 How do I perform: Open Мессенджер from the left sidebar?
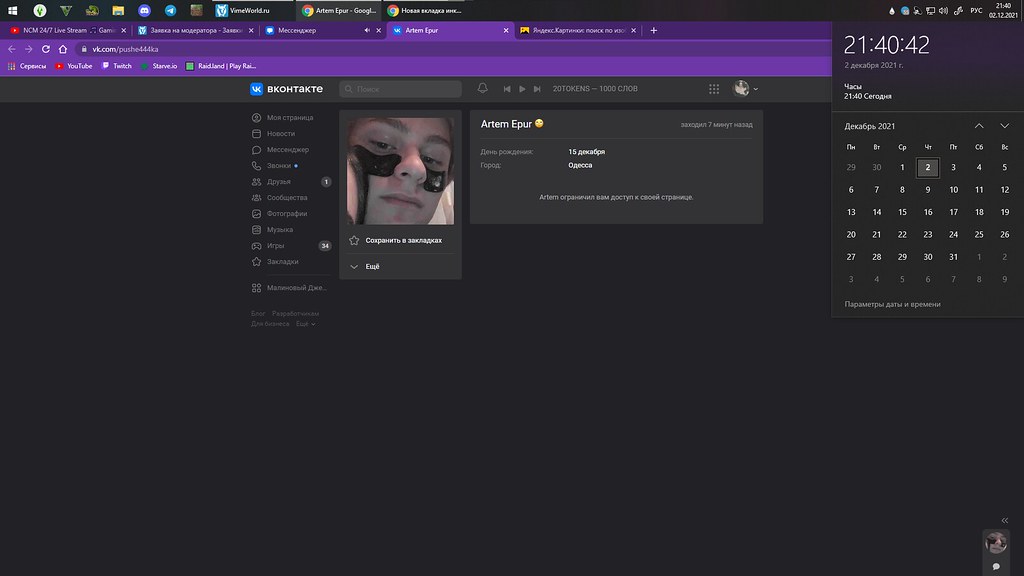289,150
